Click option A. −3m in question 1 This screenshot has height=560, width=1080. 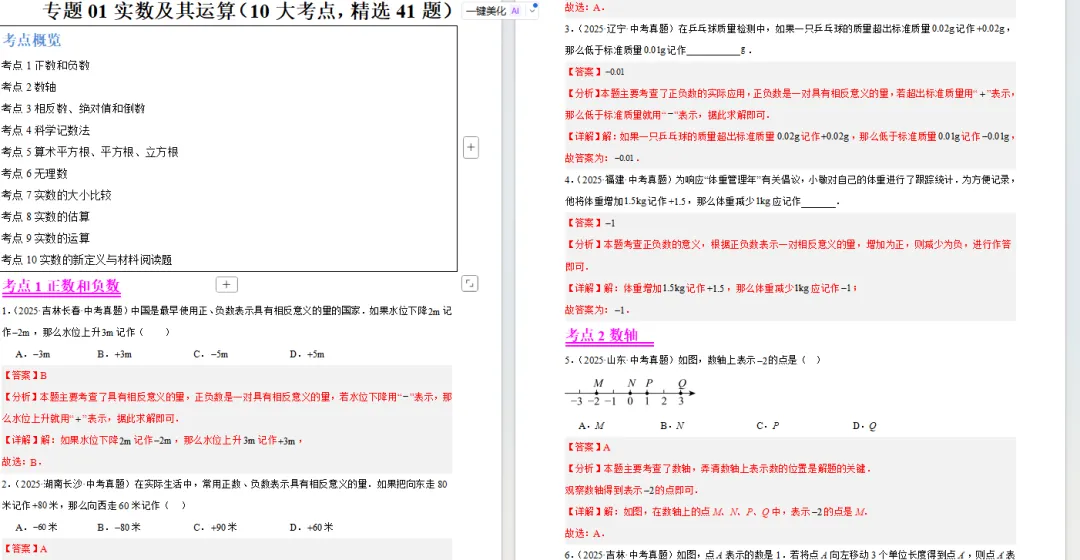pos(33,354)
